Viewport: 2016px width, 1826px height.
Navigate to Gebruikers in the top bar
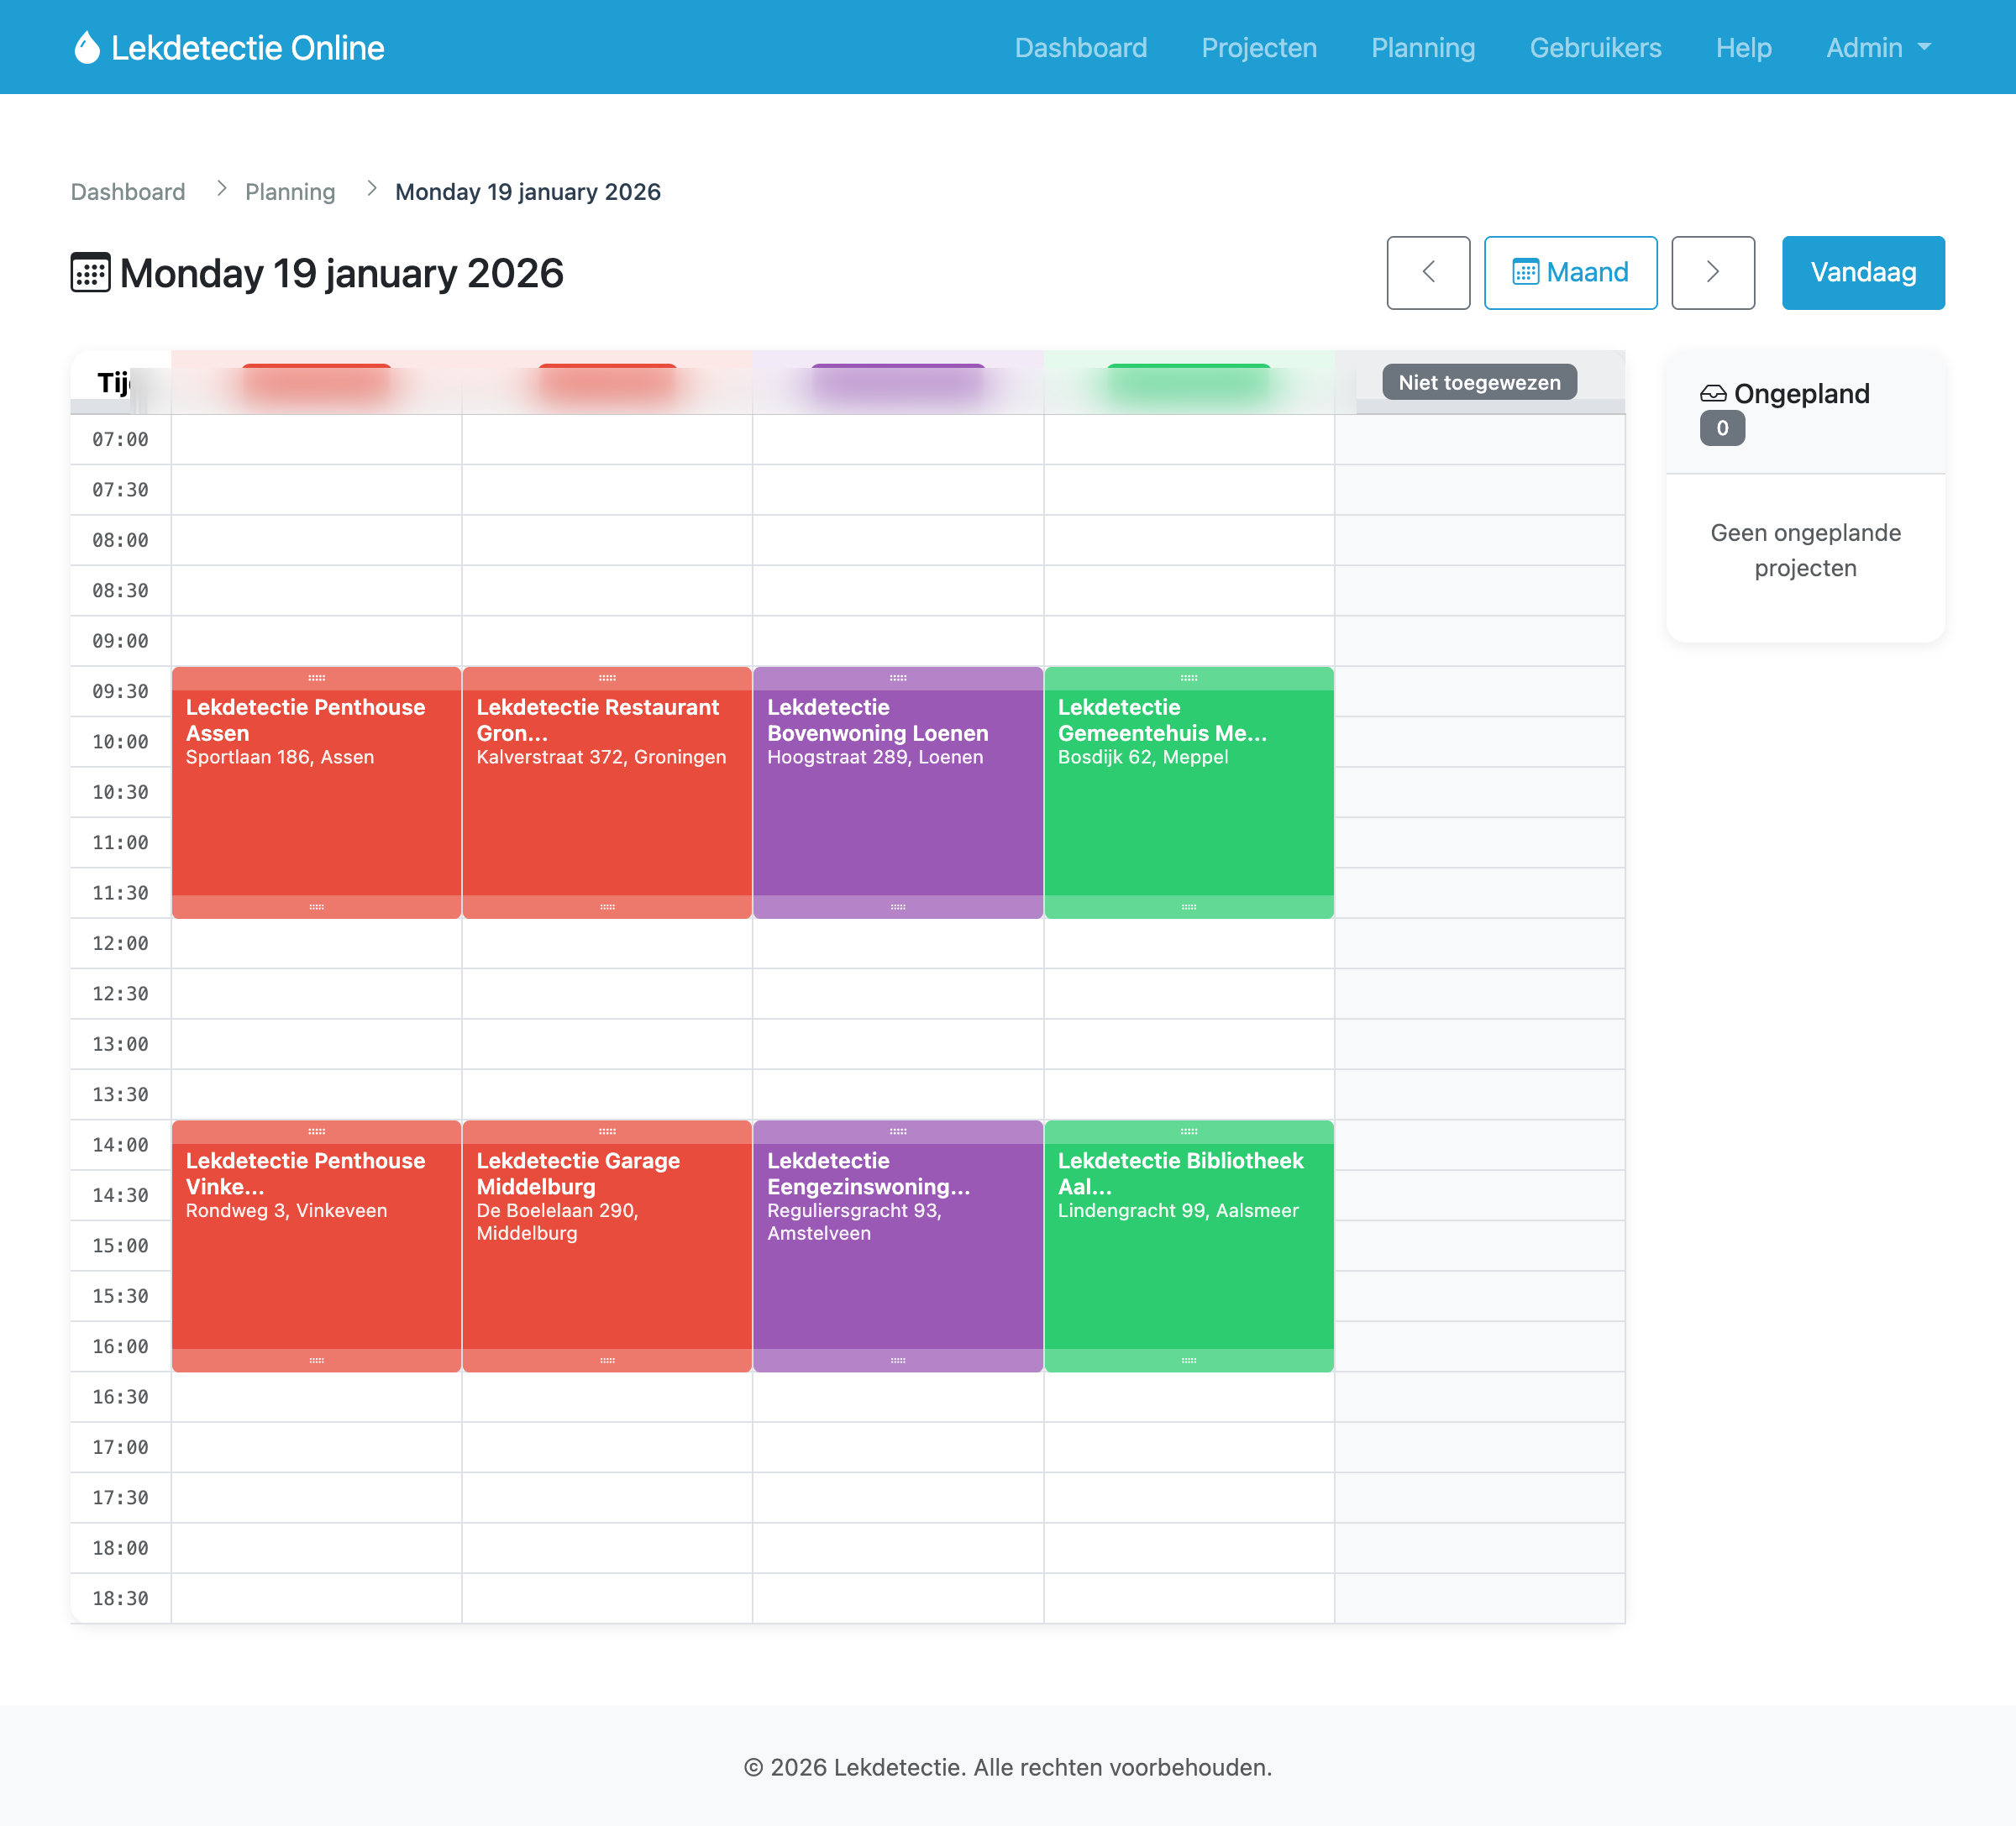click(1595, 47)
